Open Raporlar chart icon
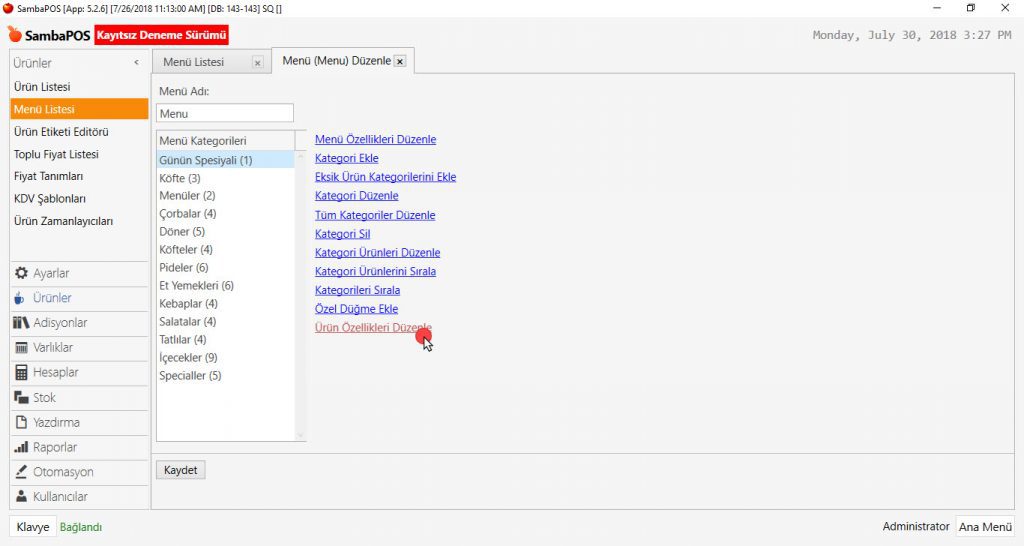 (x=21, y=448)
